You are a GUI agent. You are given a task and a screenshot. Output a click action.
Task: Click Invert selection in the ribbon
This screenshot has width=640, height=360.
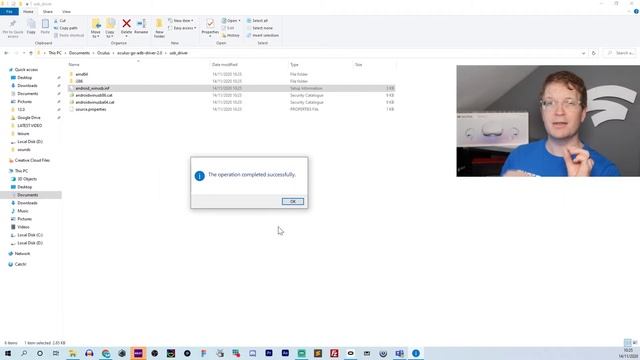point(262,35)
